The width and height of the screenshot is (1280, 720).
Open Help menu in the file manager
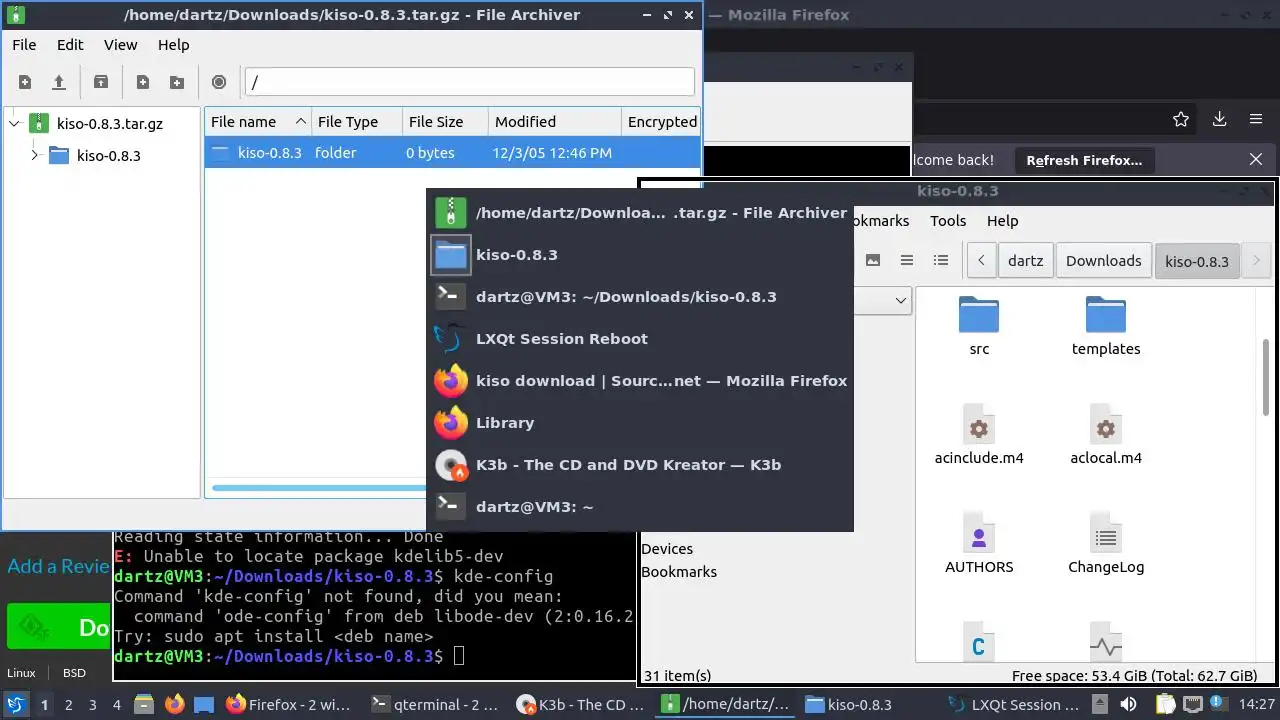tap(1002, 221)
